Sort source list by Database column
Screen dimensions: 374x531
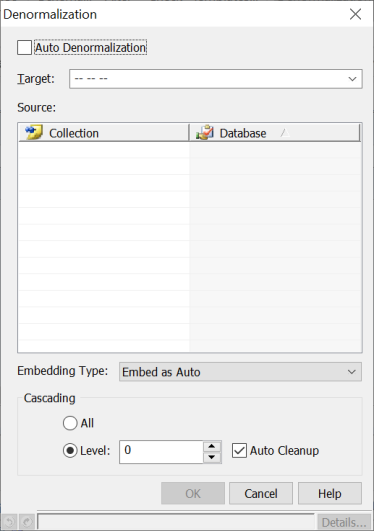[274, 133]
